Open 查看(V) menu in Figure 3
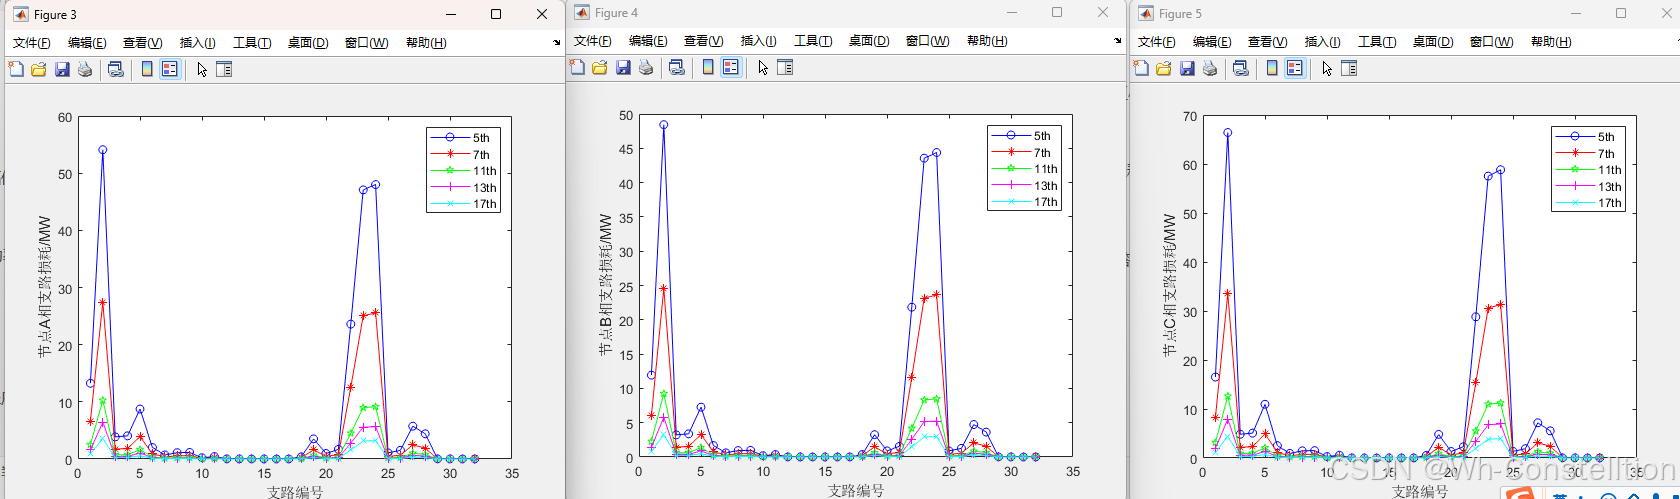Image resolution: width=1680 pixels, height=499 pixels. tap(142, 43)
